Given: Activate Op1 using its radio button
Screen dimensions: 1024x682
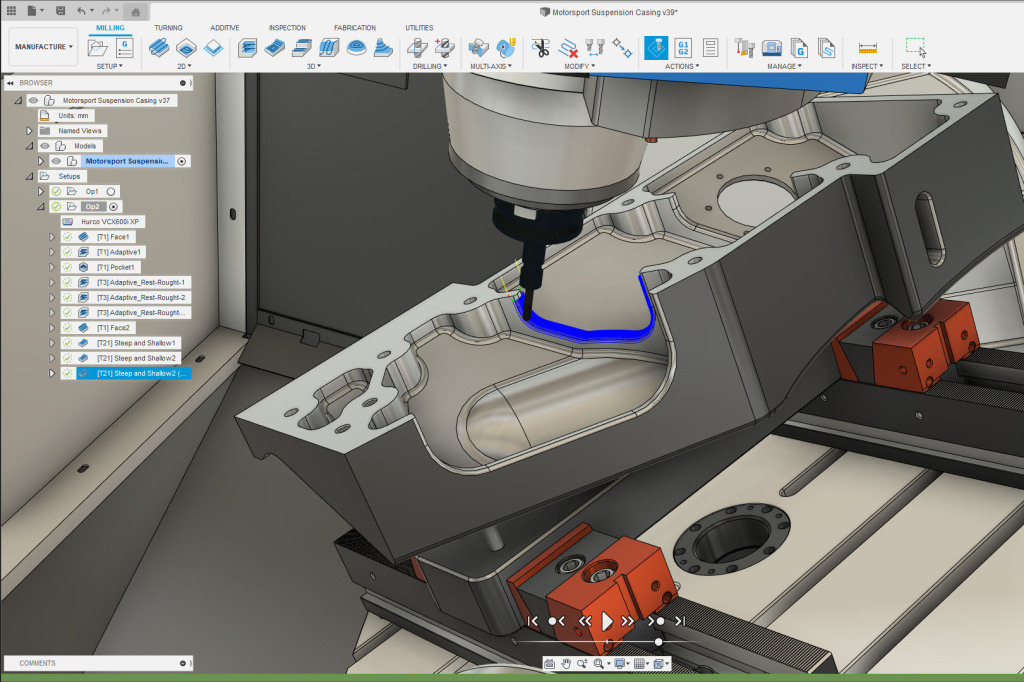Looking at the screenshot, I should pyautogui.click(x=110, y=192).
